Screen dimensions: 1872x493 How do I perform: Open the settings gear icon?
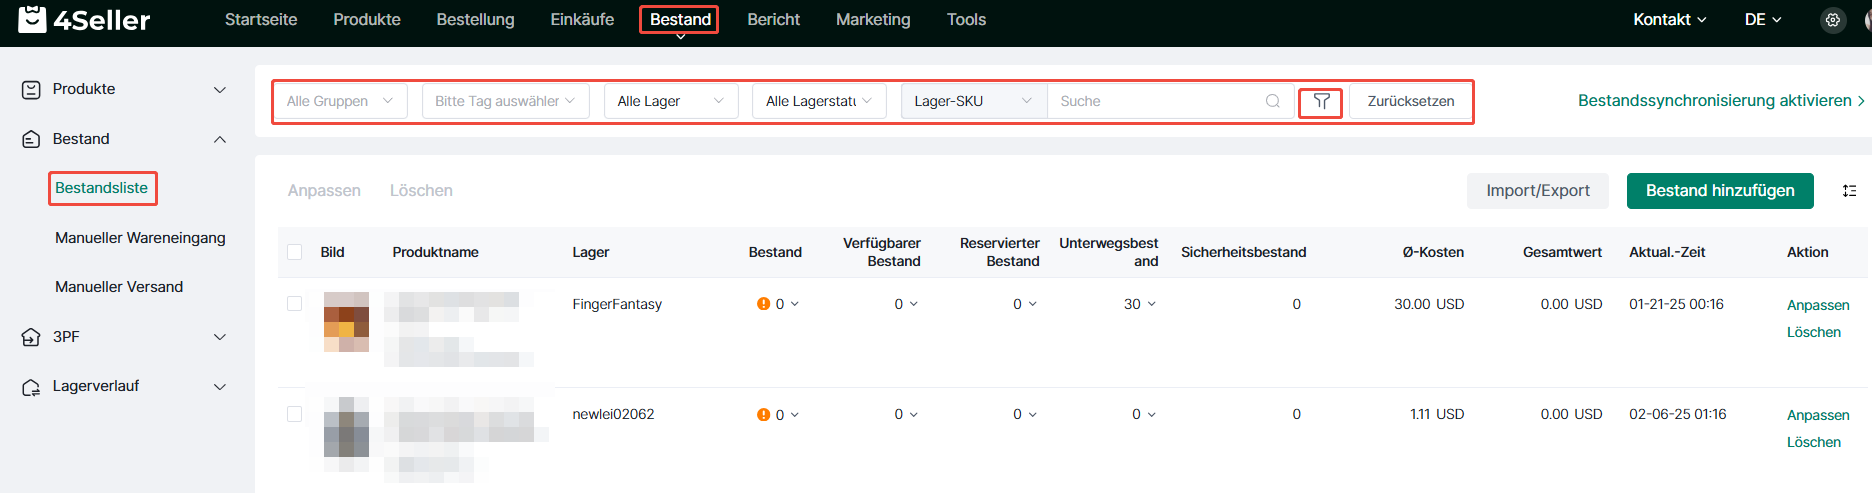[1832, 20]
